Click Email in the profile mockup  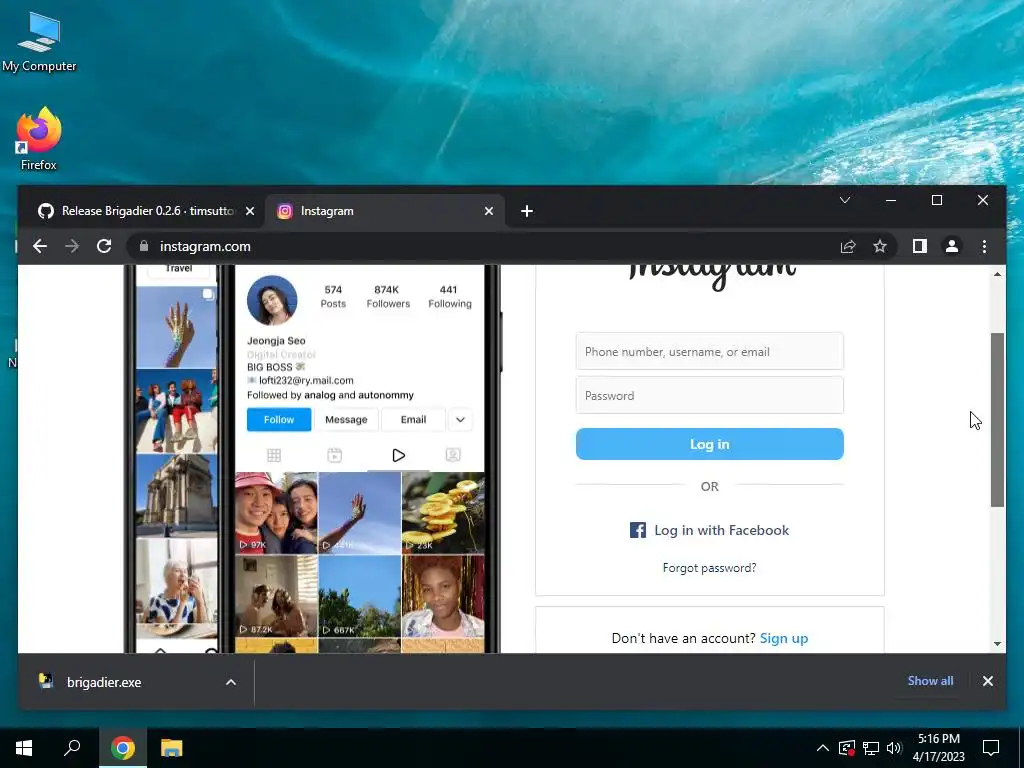pos(413,419)
